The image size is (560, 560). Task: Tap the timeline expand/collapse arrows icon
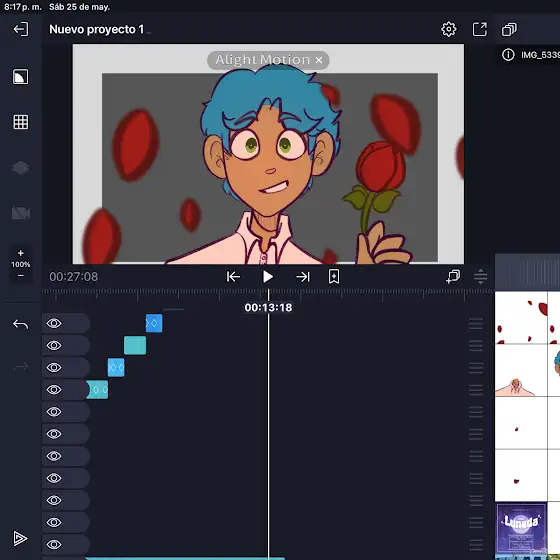pos(480,276)
